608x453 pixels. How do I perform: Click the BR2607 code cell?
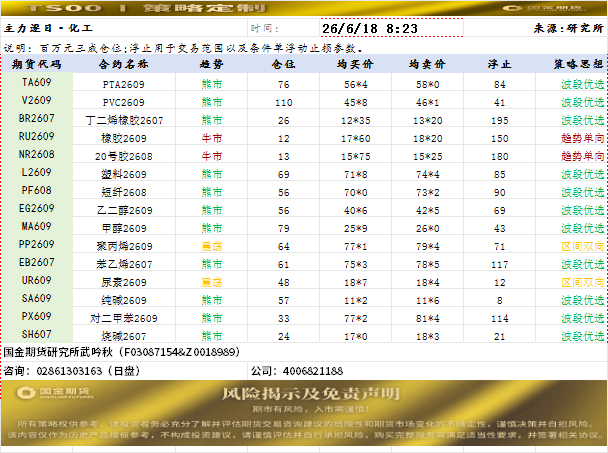(x=37, y=118)
